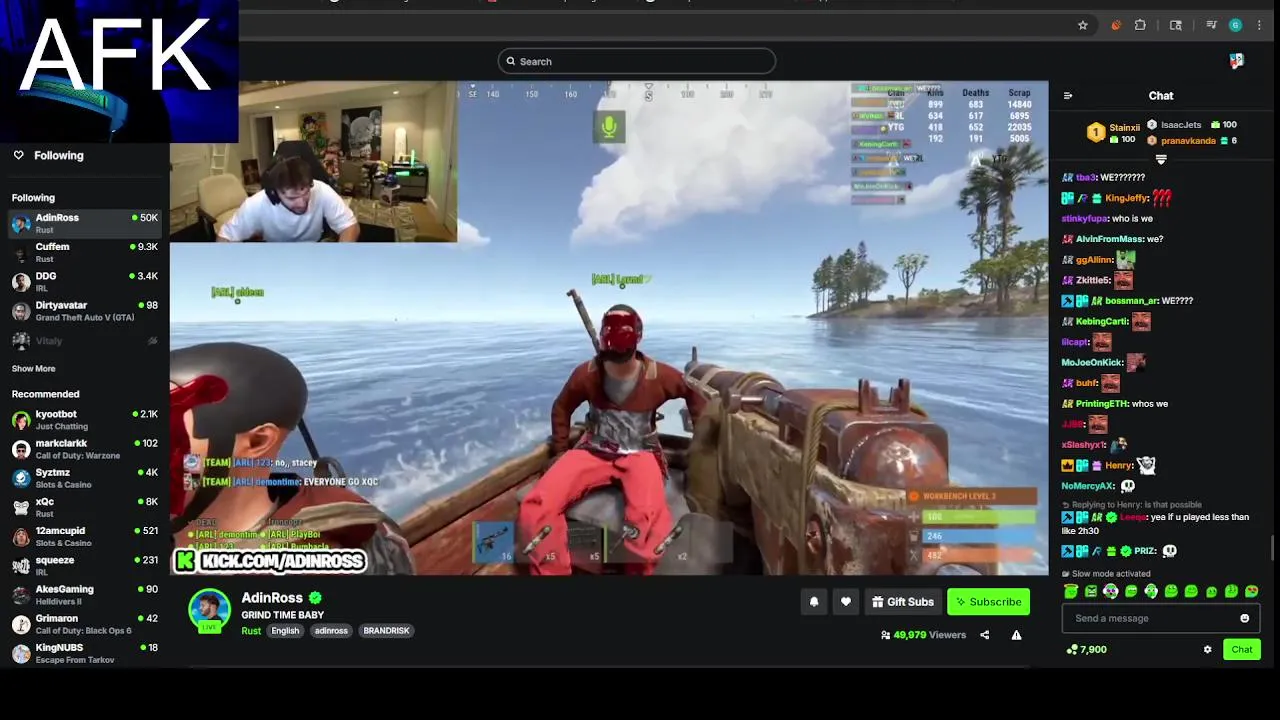Open offline channel Vitaly in the sidebar
Image resolution: width=1280 pixels, height=720 pixels.
click(84, 341)
